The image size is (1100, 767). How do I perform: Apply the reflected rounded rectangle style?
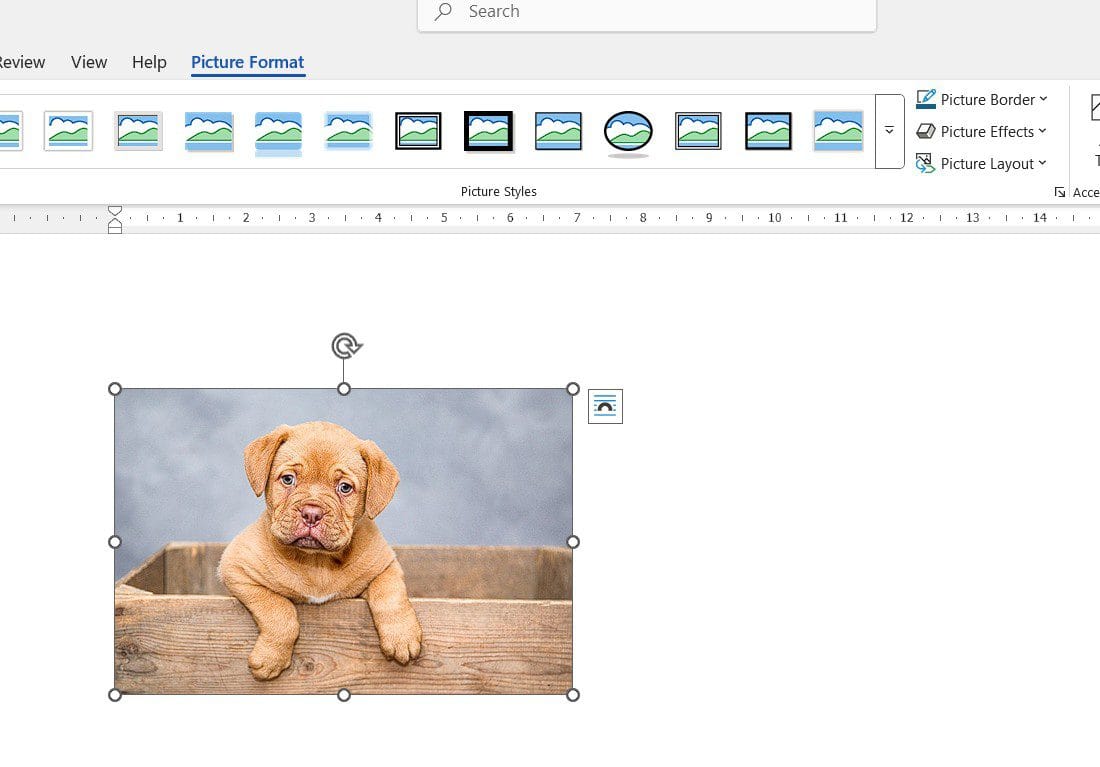[x=278, y=130]
